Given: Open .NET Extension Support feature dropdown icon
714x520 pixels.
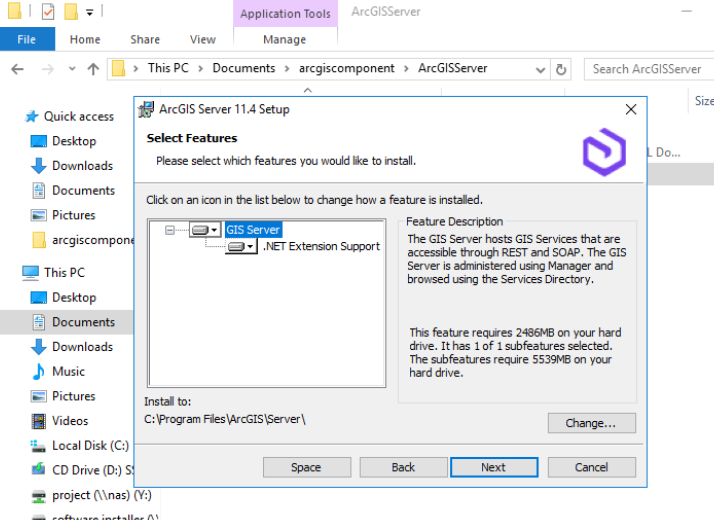Looking at the screenshot, I should [x=241, y=247].
